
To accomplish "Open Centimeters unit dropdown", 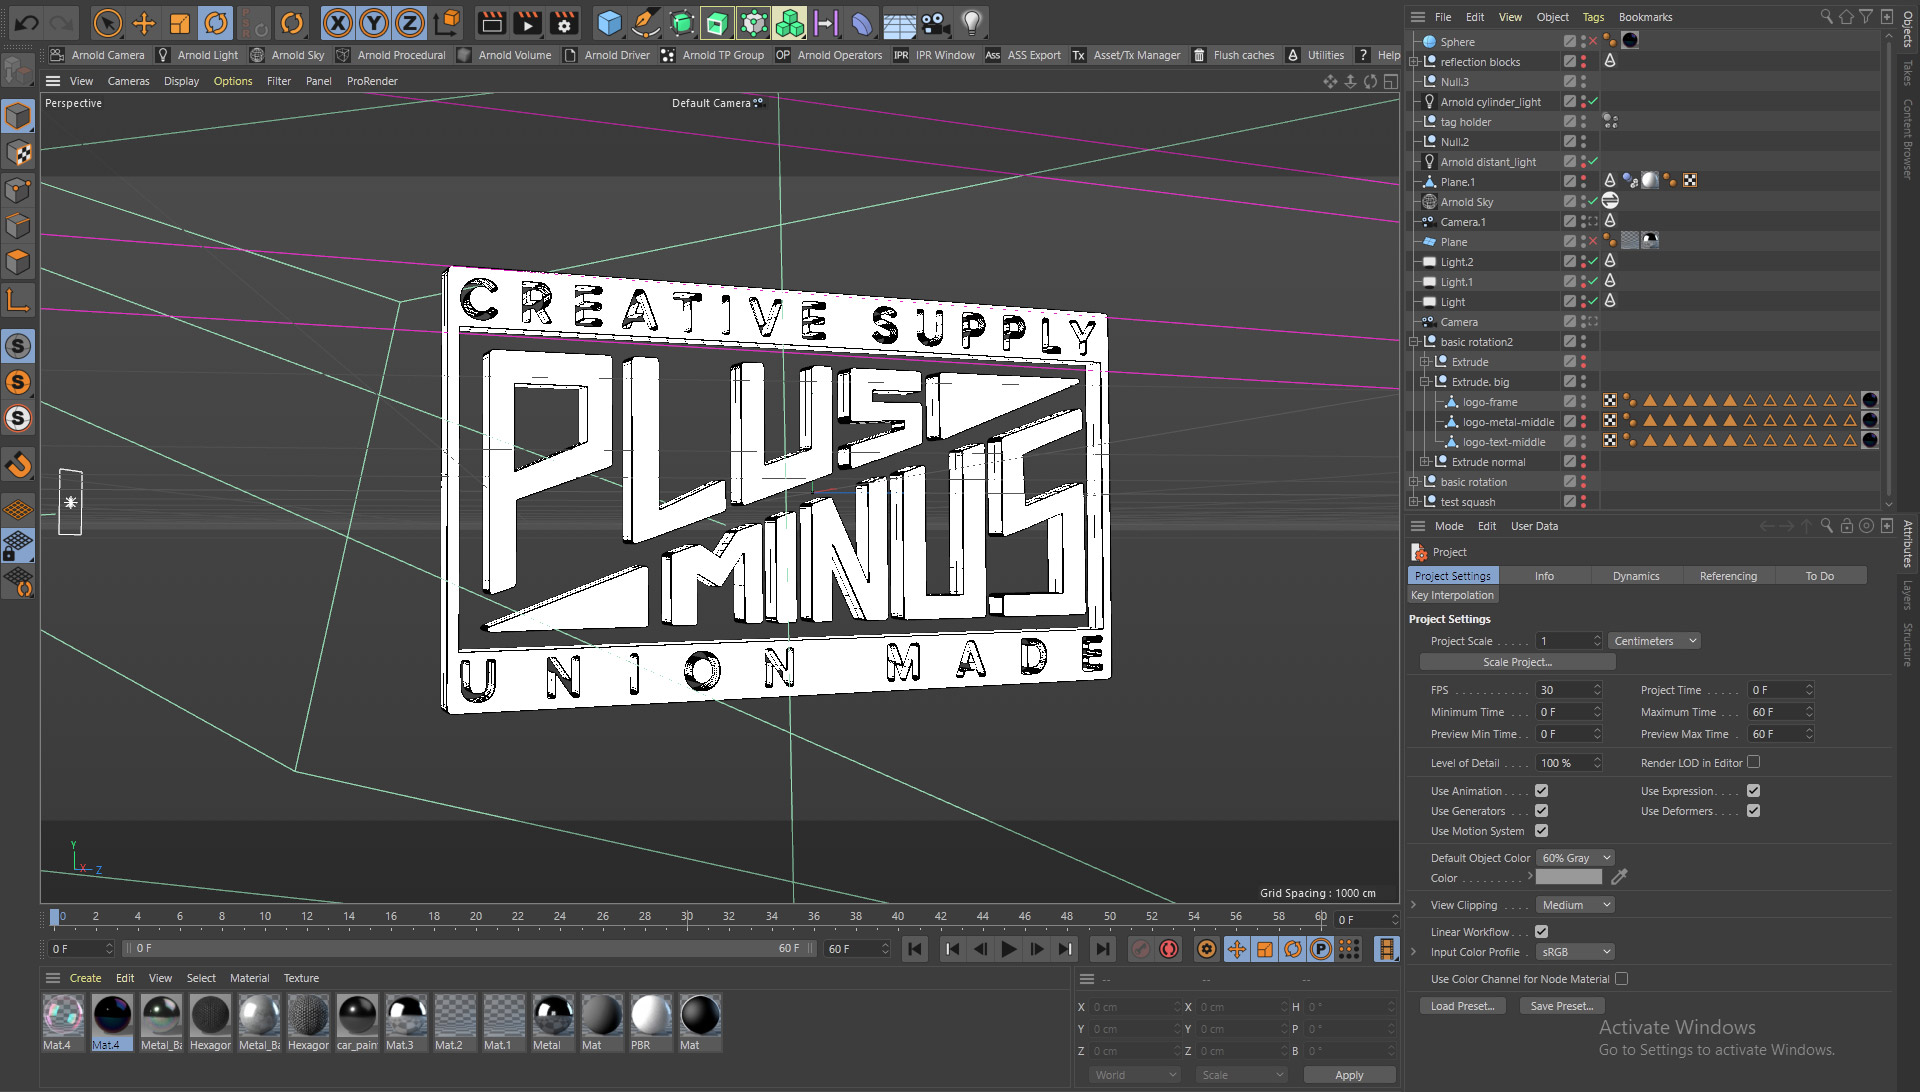I will tap(1654, 641).
